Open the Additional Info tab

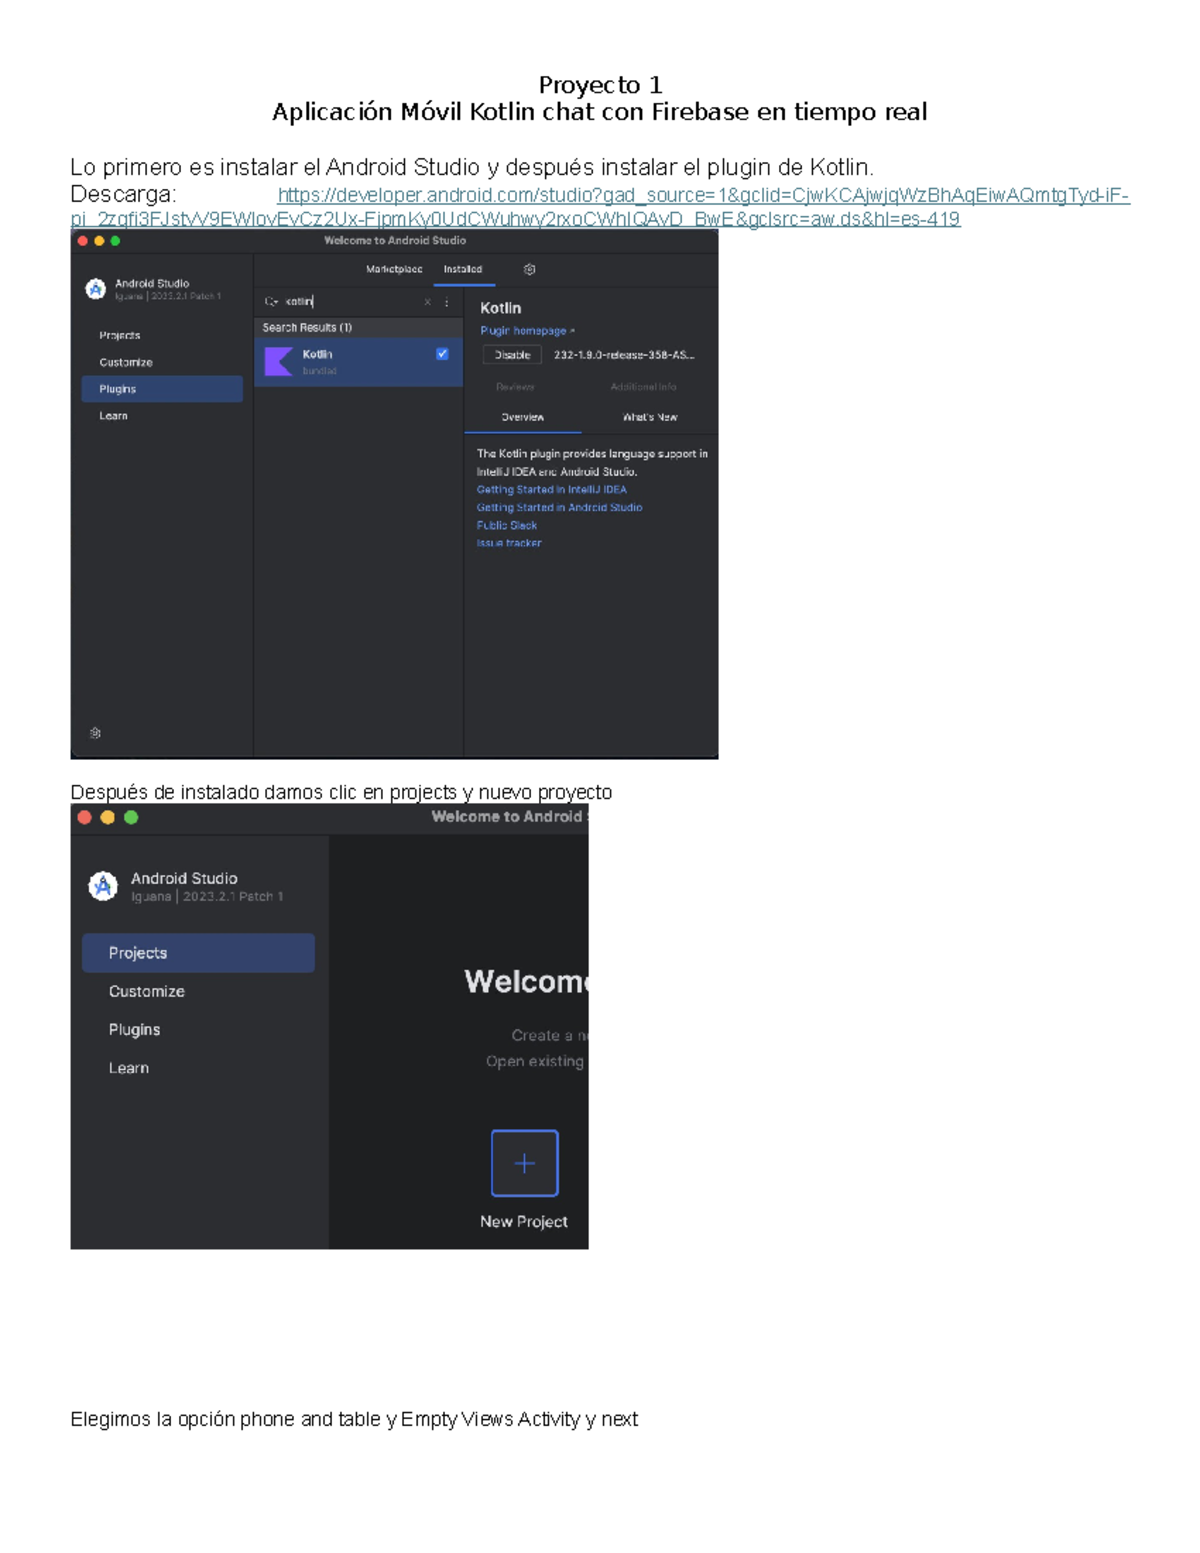tap(643, 387)
